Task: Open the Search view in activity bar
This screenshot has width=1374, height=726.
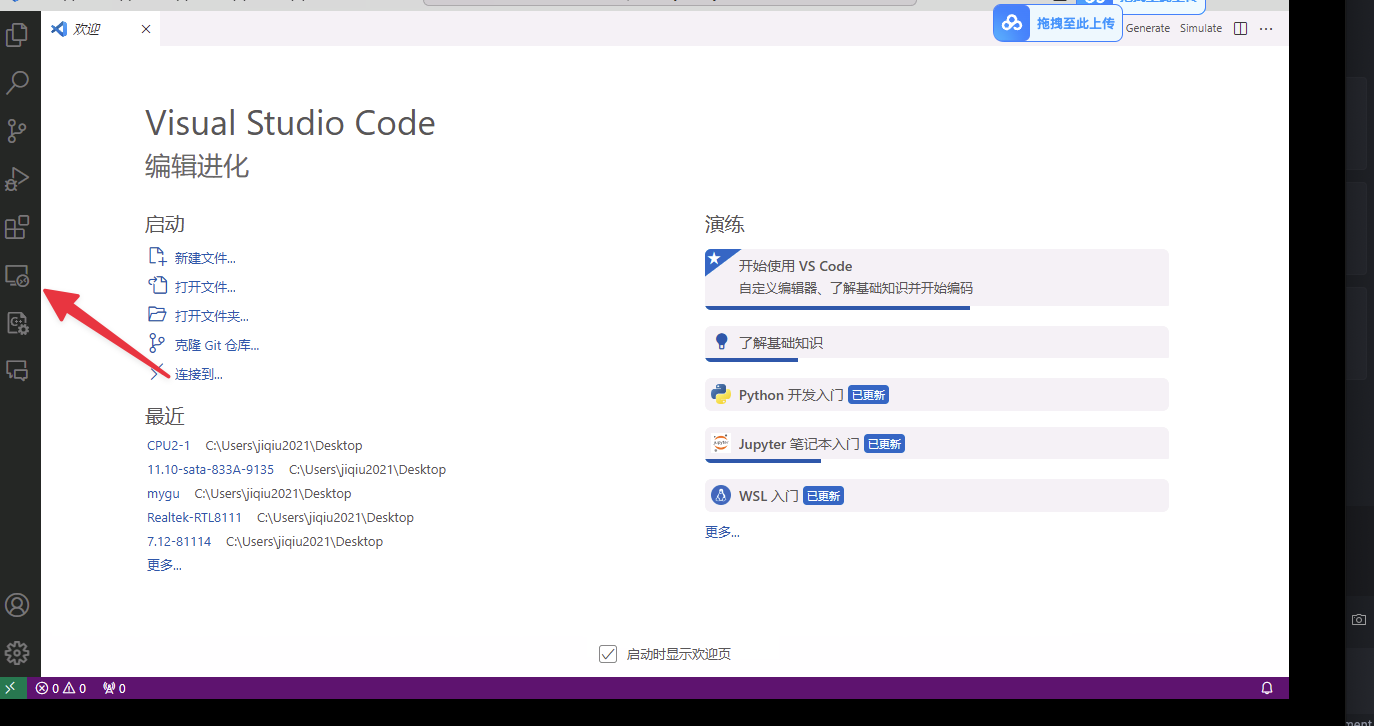Action: tap(17, 83)
